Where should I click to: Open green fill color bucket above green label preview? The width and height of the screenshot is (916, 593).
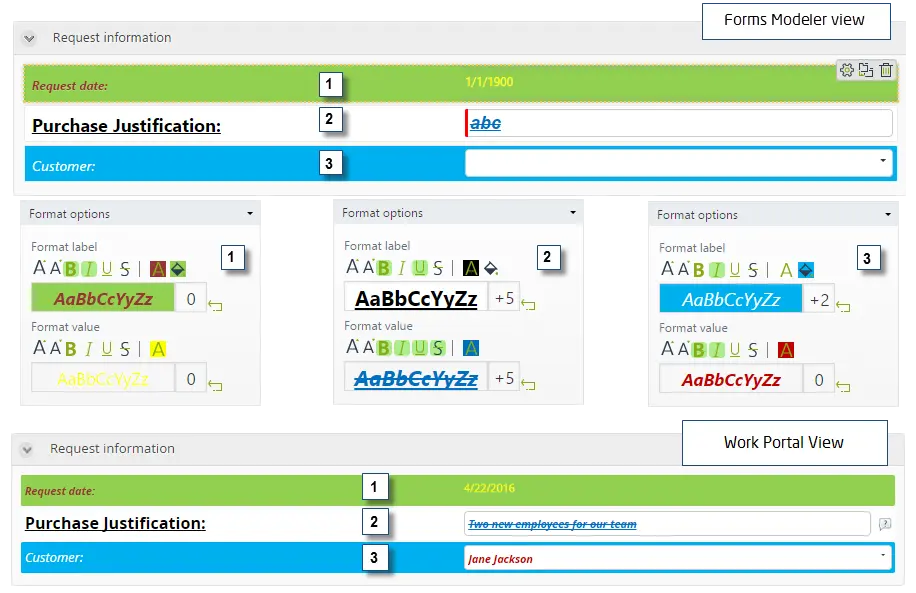coord(178,269)
